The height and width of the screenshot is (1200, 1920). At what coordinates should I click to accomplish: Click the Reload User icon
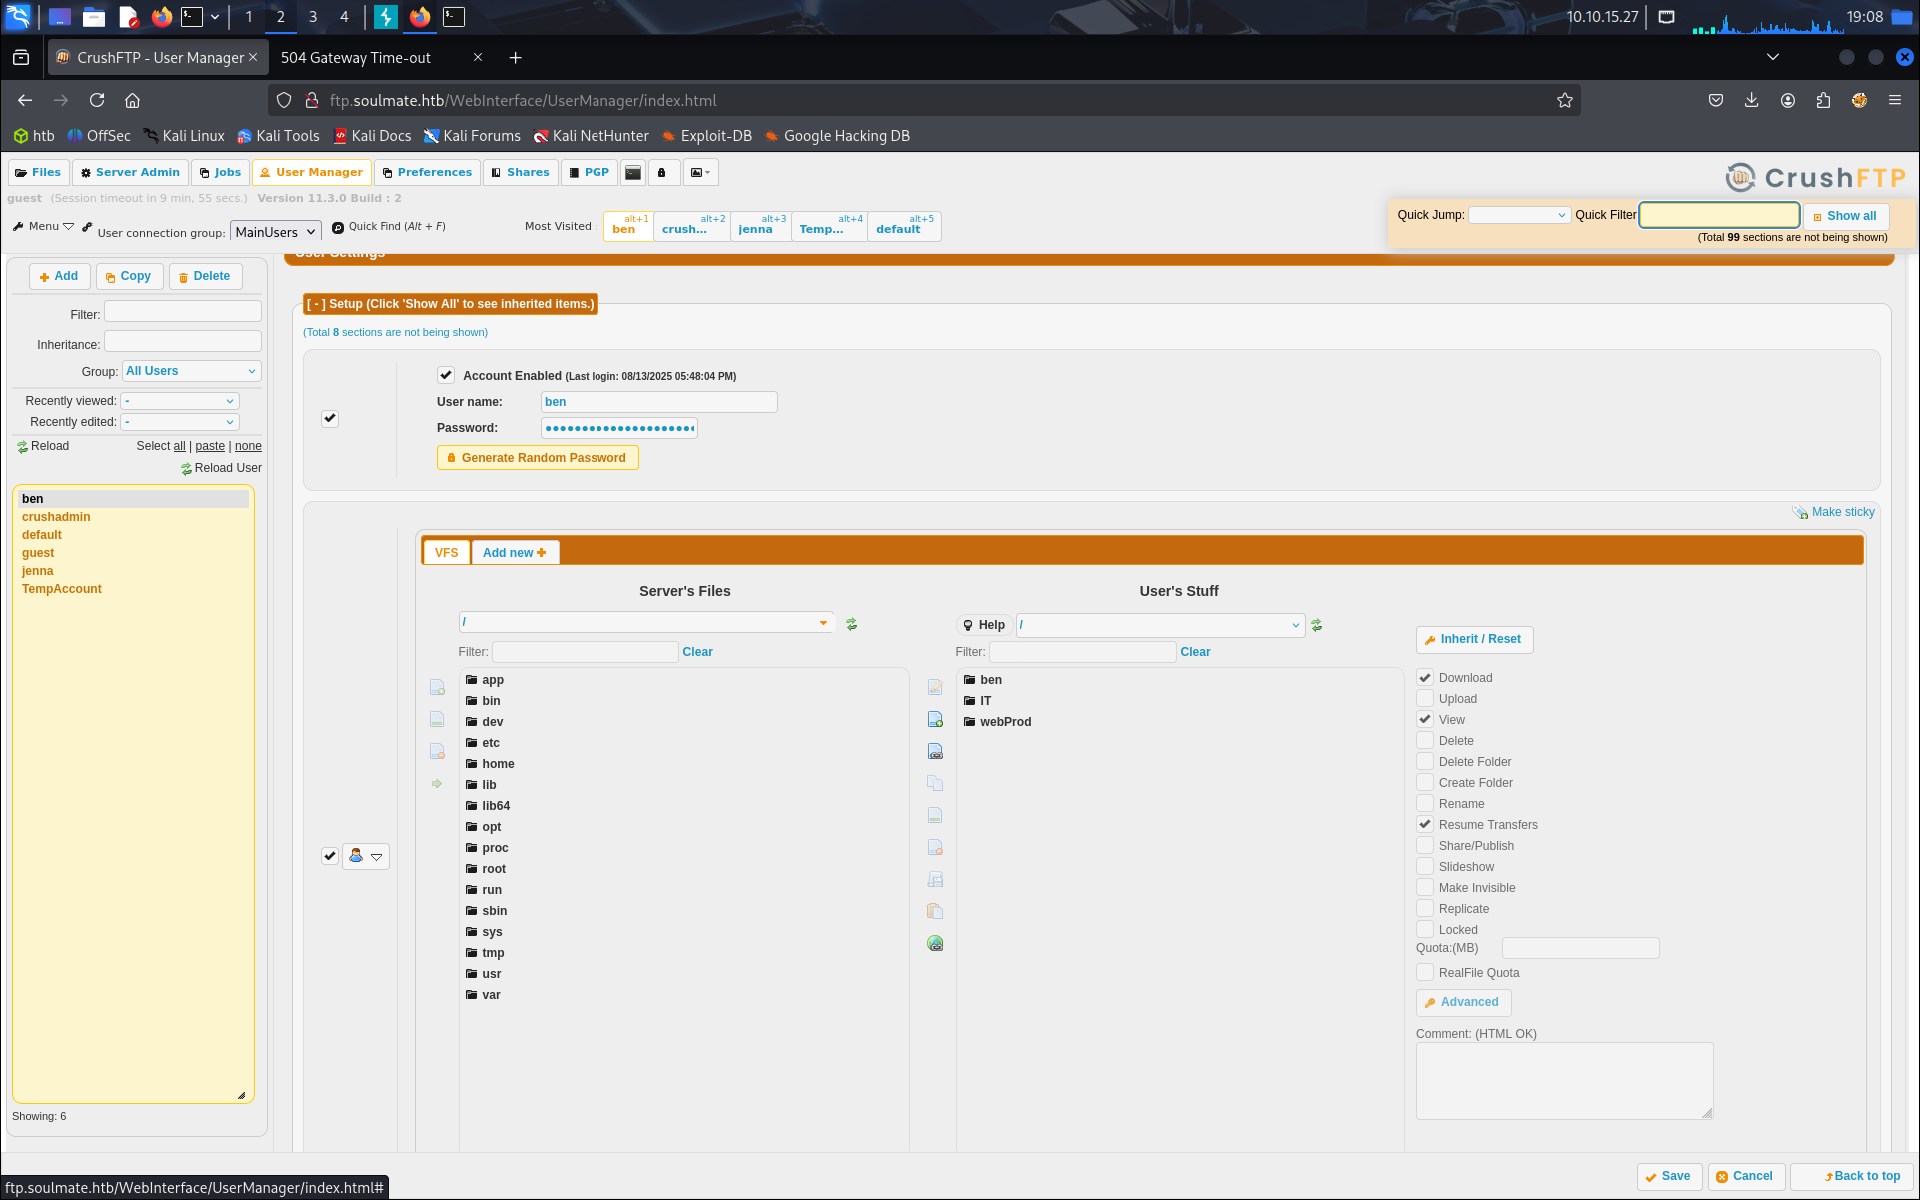click(x=186, y=469)
